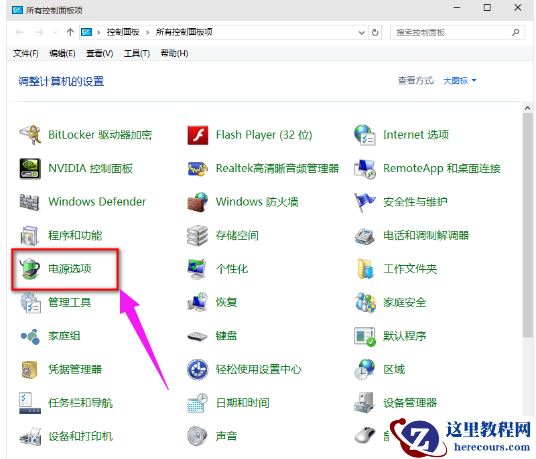Click the Forward navigation arrow
This screenshot has width=536, height=459.
(39, 32)
